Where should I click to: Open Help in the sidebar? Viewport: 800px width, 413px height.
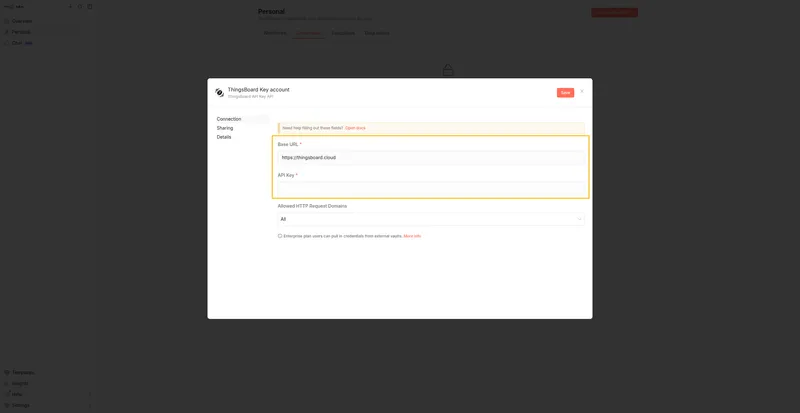point(17,394)
